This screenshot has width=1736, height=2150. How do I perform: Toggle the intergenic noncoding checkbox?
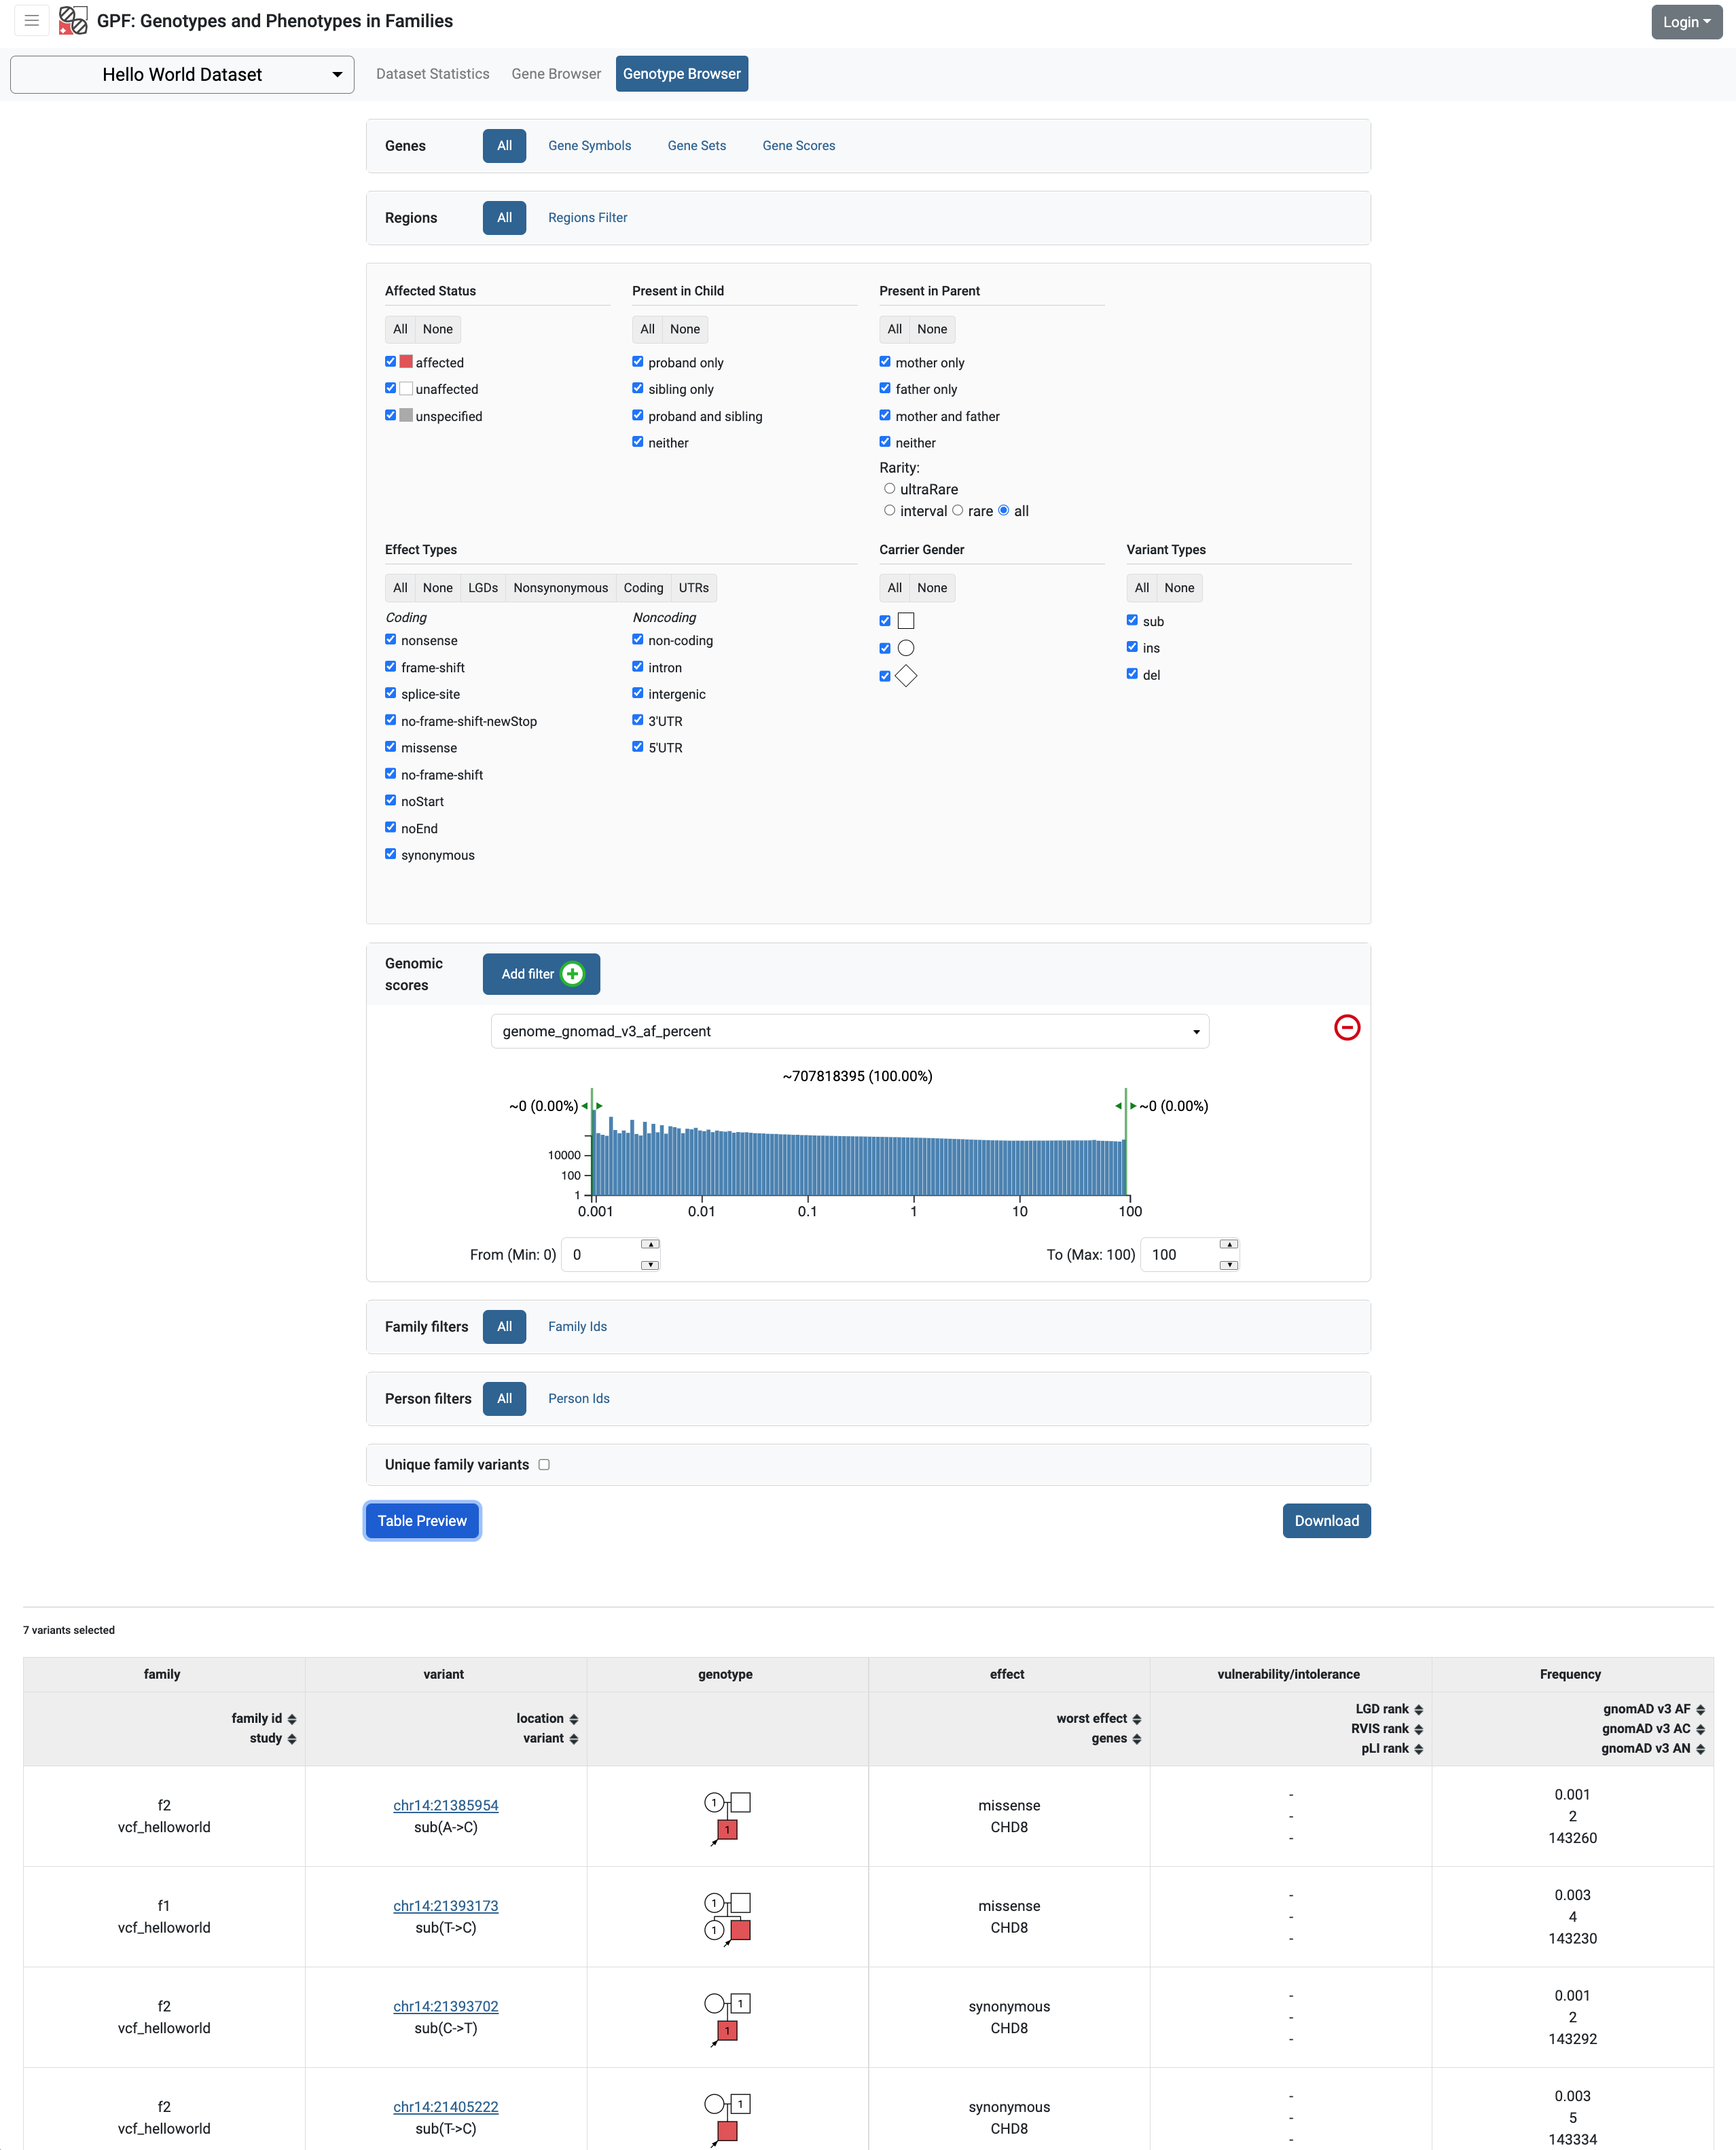click(638, 693)
